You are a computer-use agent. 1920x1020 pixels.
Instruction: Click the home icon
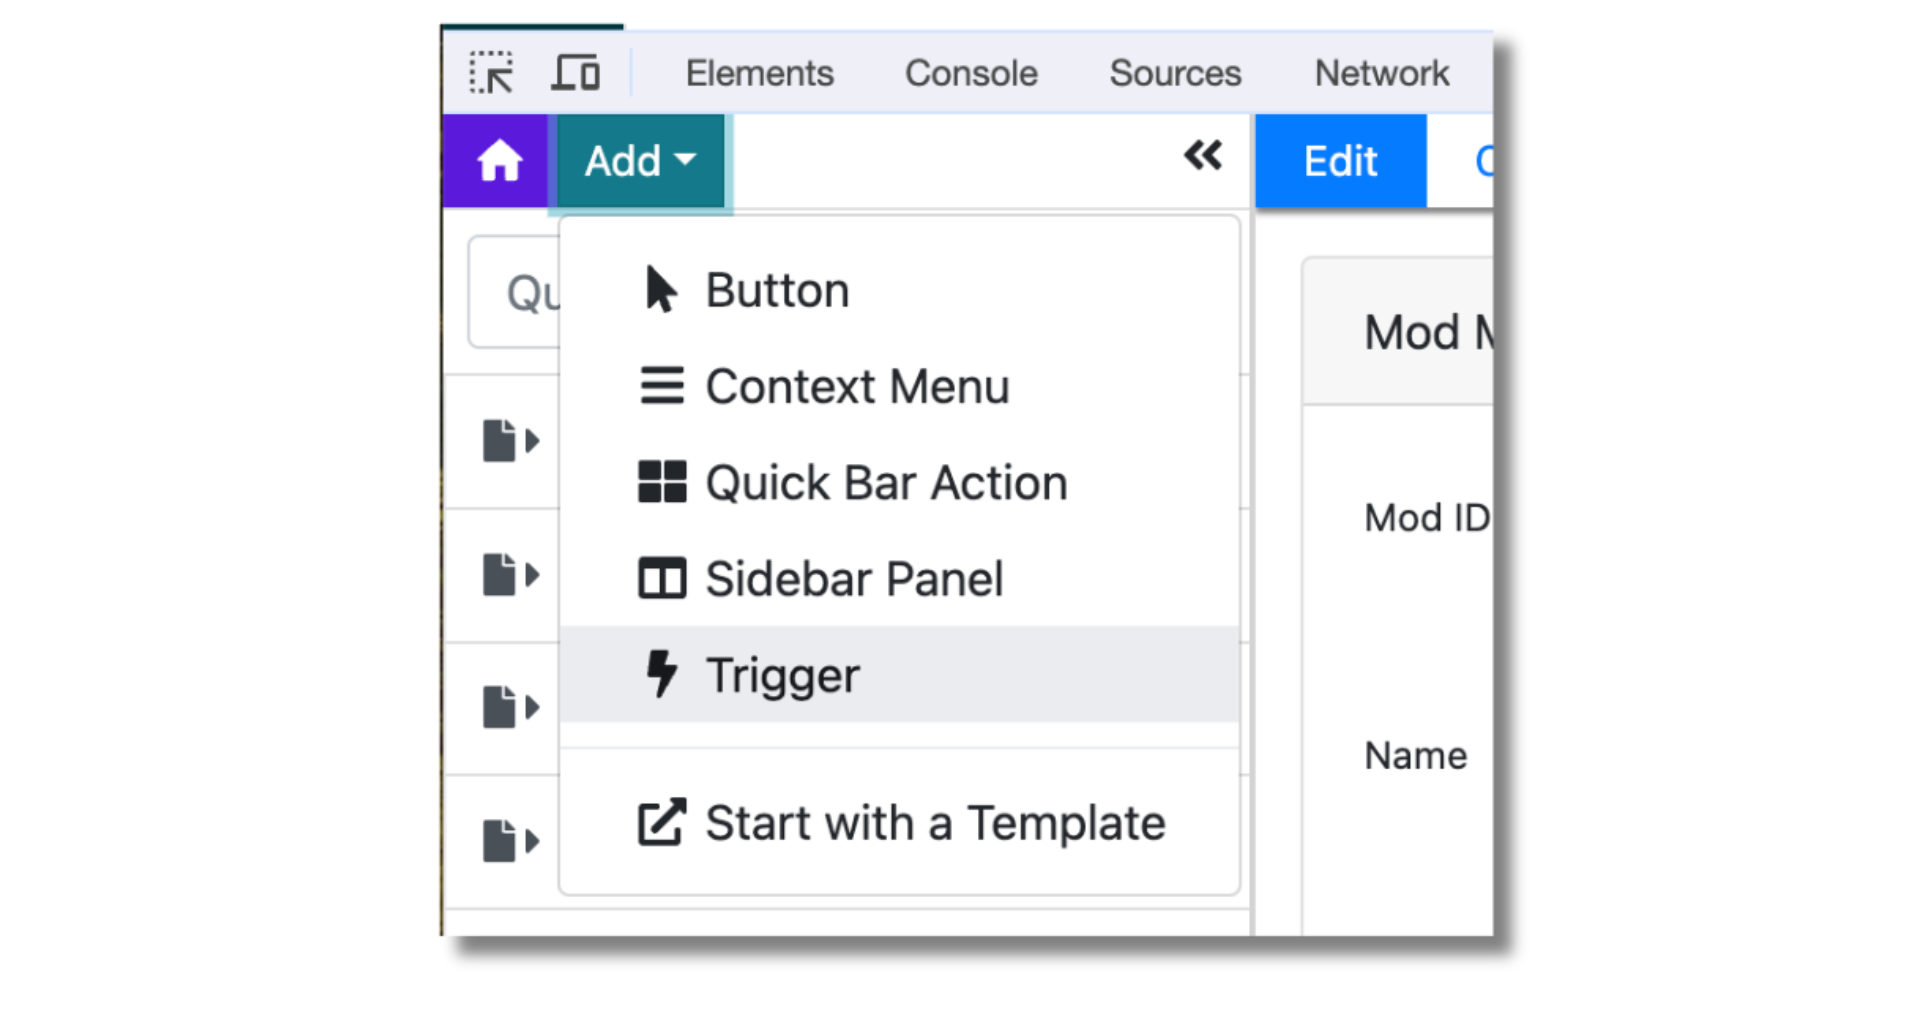498,158
